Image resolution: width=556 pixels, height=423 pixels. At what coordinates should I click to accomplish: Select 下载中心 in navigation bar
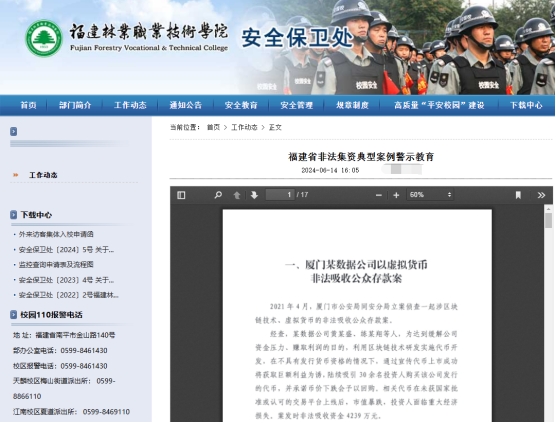click(x=526, y=105)
